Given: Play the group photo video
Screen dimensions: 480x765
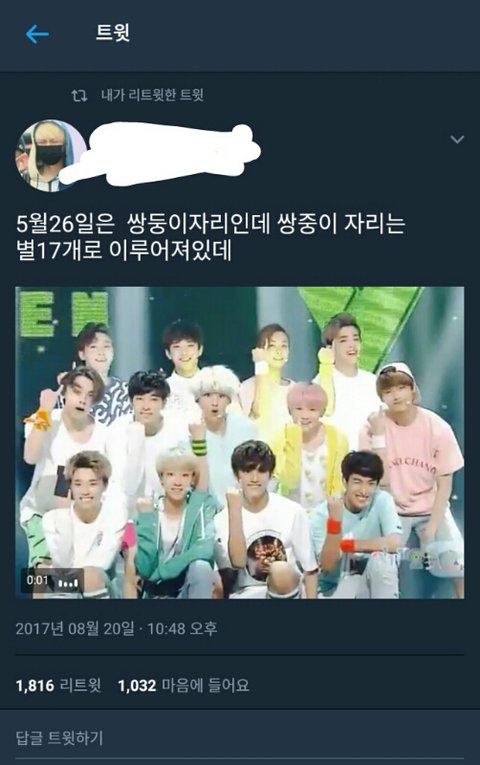Looking at the screenshot, I should pos(240,443).
